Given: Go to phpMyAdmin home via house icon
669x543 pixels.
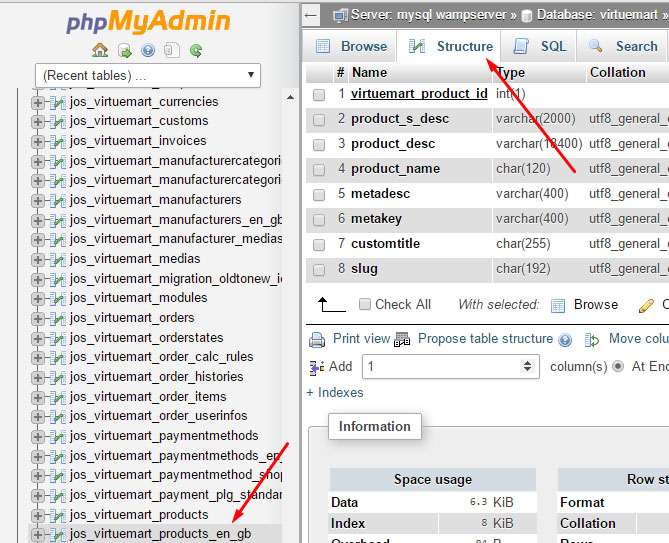Looking at the screenshot, I should [x=100, y=50].
